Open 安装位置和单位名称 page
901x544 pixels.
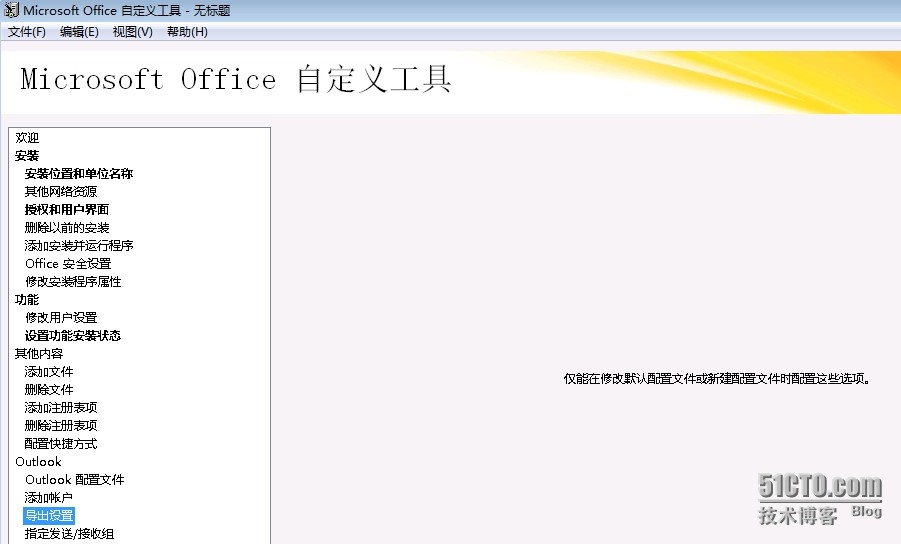click(79, 173)
